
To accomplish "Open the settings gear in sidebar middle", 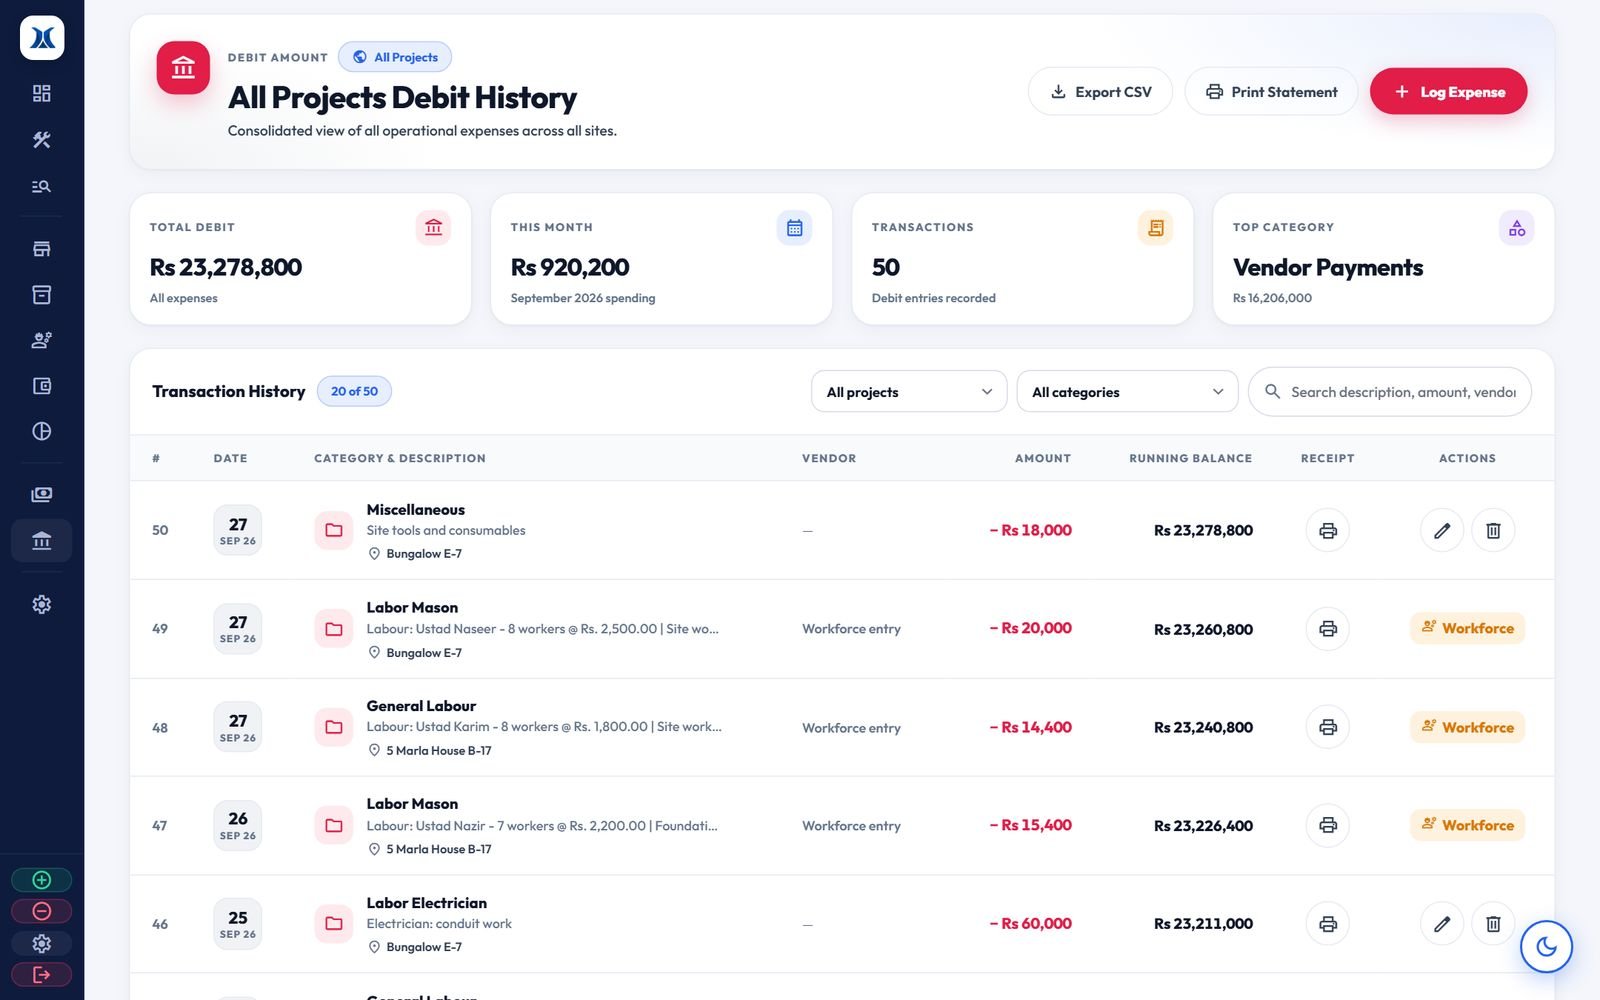I will (x=41, y=604).
